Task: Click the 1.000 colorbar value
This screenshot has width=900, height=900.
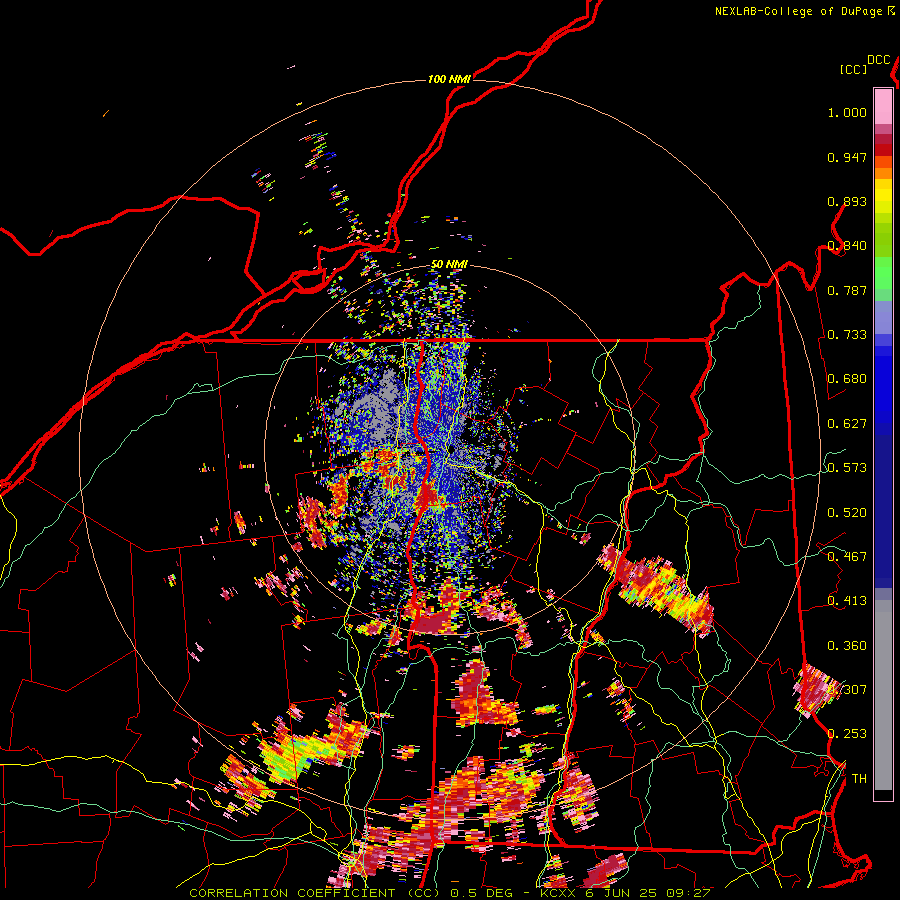Action: (x=847, y=112)
